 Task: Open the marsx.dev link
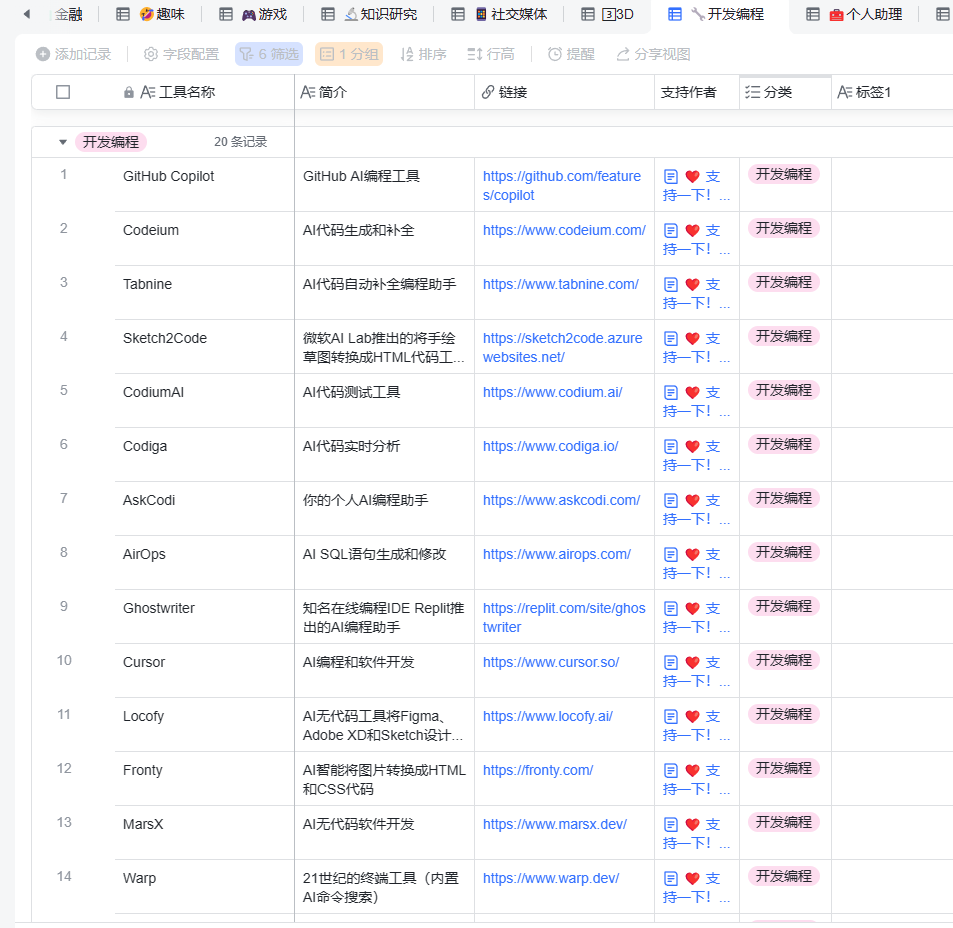tap(554, 825)
